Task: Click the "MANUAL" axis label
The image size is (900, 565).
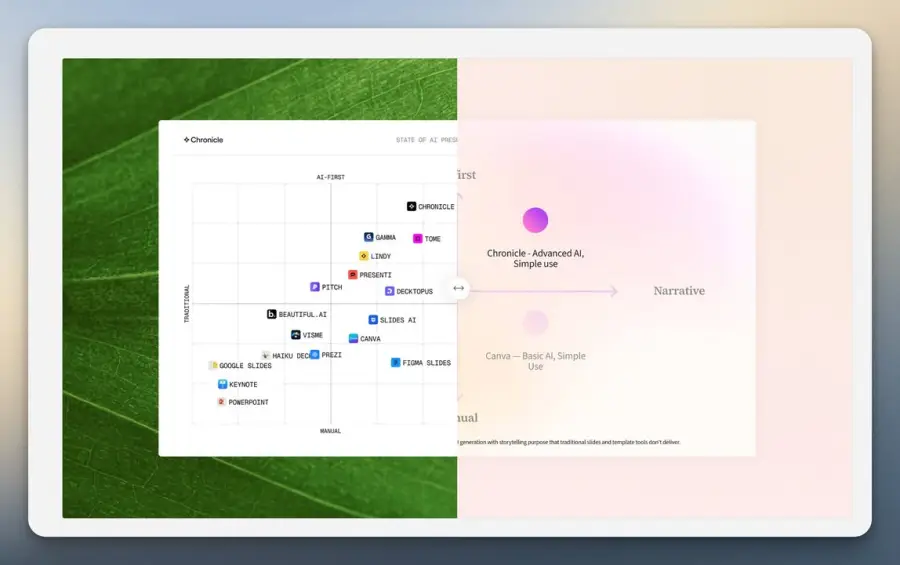Action: (x=330, y=431)
